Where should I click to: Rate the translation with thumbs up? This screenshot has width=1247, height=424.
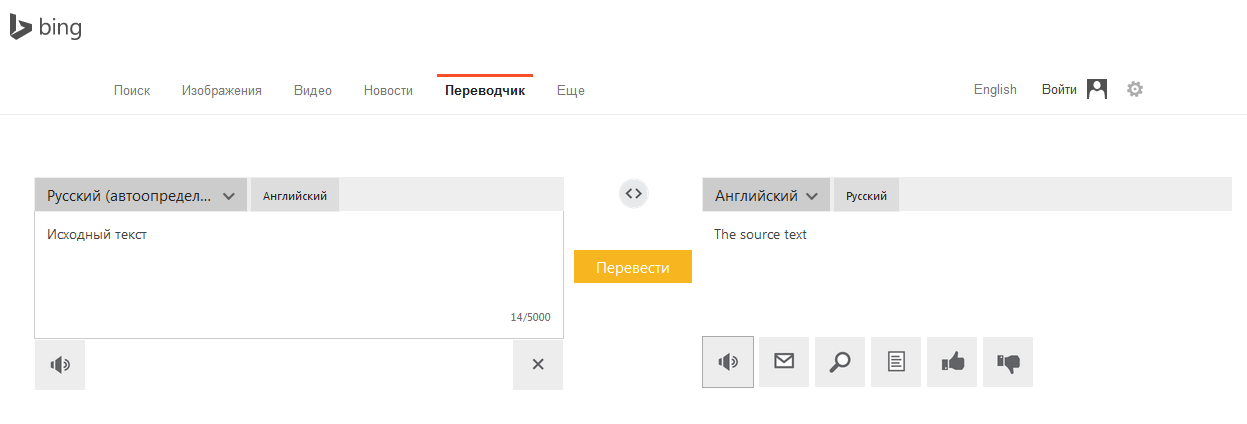(x=952, y=362)
